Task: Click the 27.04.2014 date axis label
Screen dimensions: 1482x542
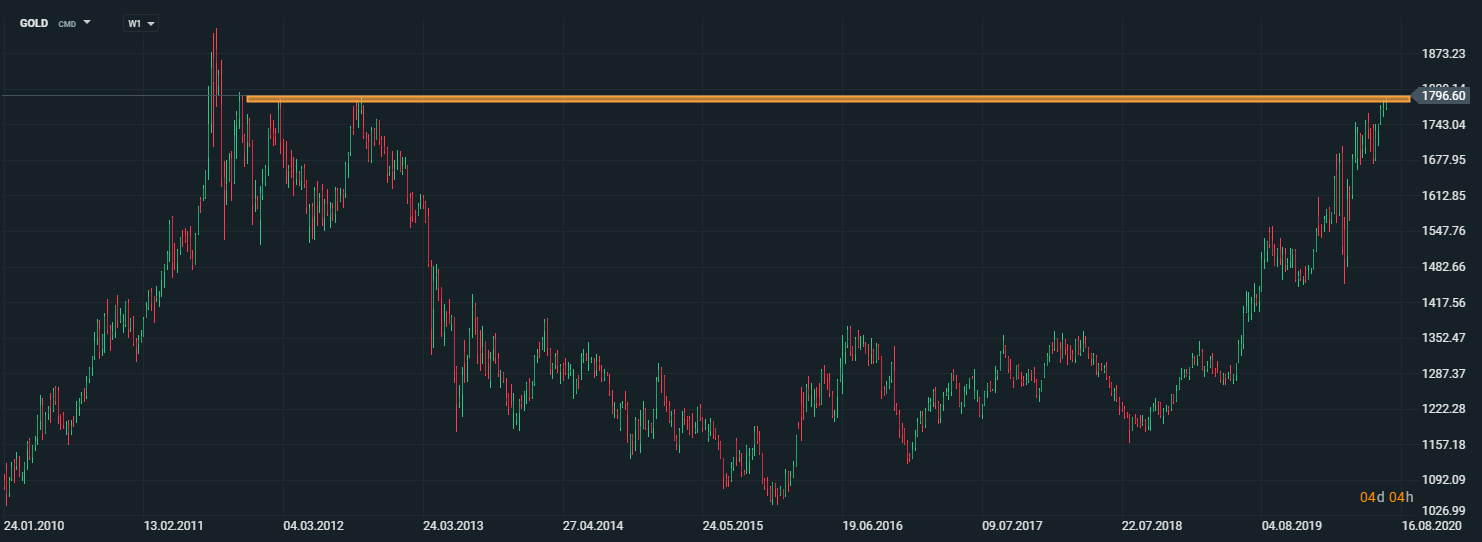Action: click(593, 524)
